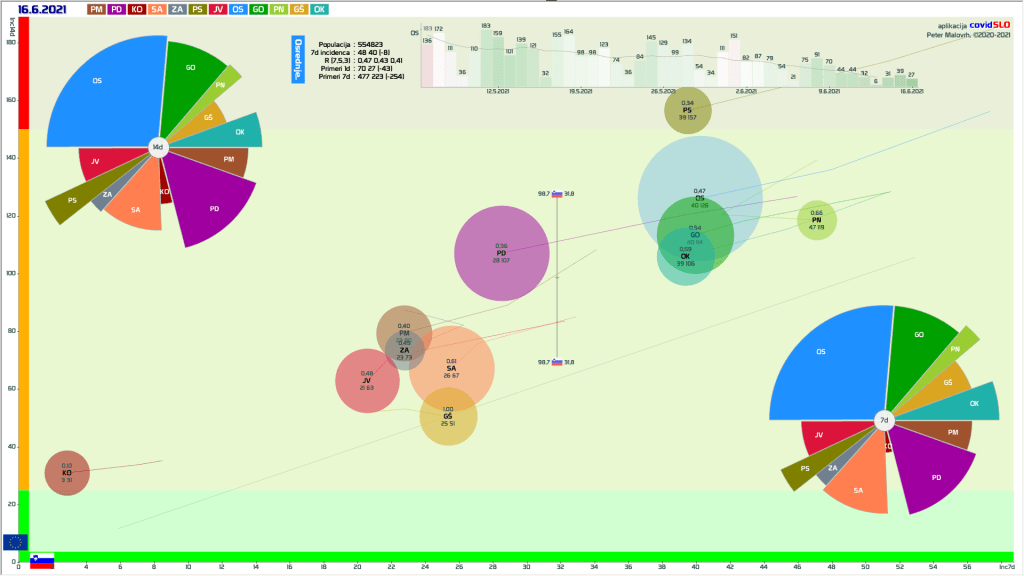Toggle the SA region legend tag
1024x576 pixels.
pos(157,9)
